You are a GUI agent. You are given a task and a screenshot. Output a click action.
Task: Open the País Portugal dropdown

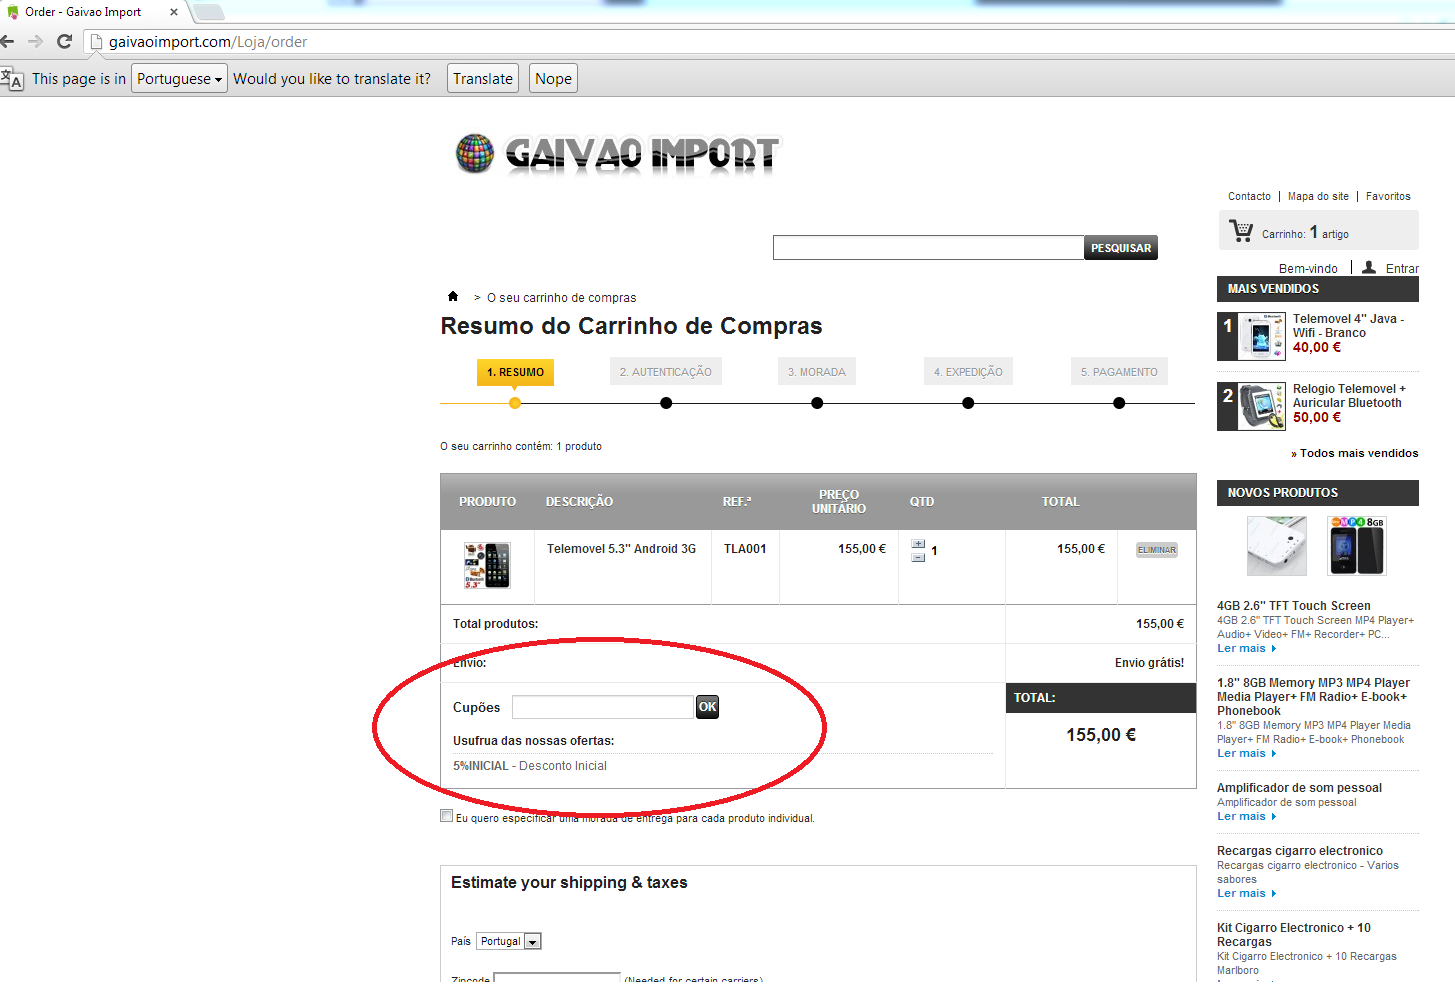click(509, 941)
